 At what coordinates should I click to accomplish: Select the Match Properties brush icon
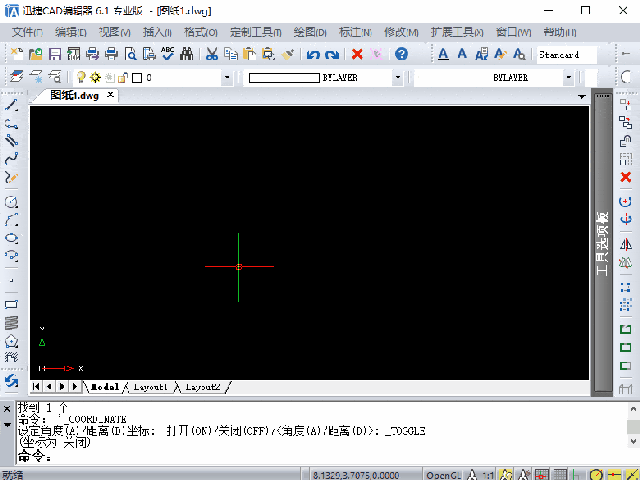click(287, 54)
